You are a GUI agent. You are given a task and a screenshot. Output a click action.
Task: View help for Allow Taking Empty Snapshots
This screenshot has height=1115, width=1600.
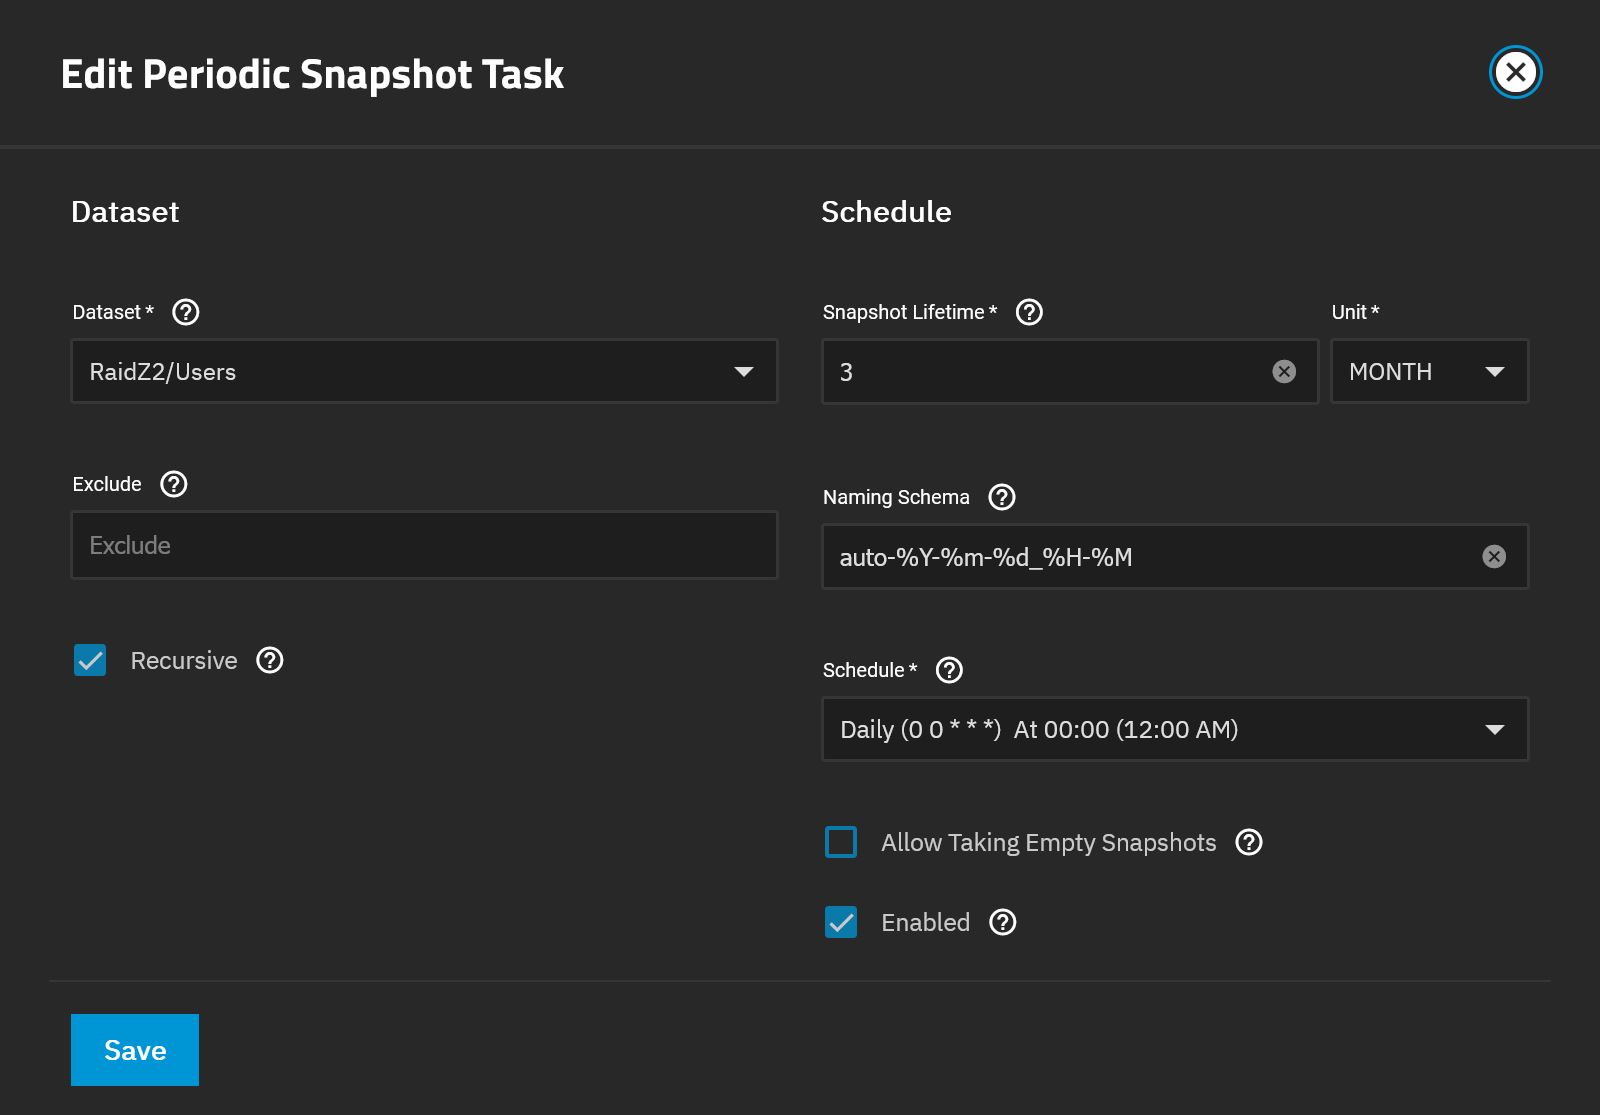(1247, 842)
